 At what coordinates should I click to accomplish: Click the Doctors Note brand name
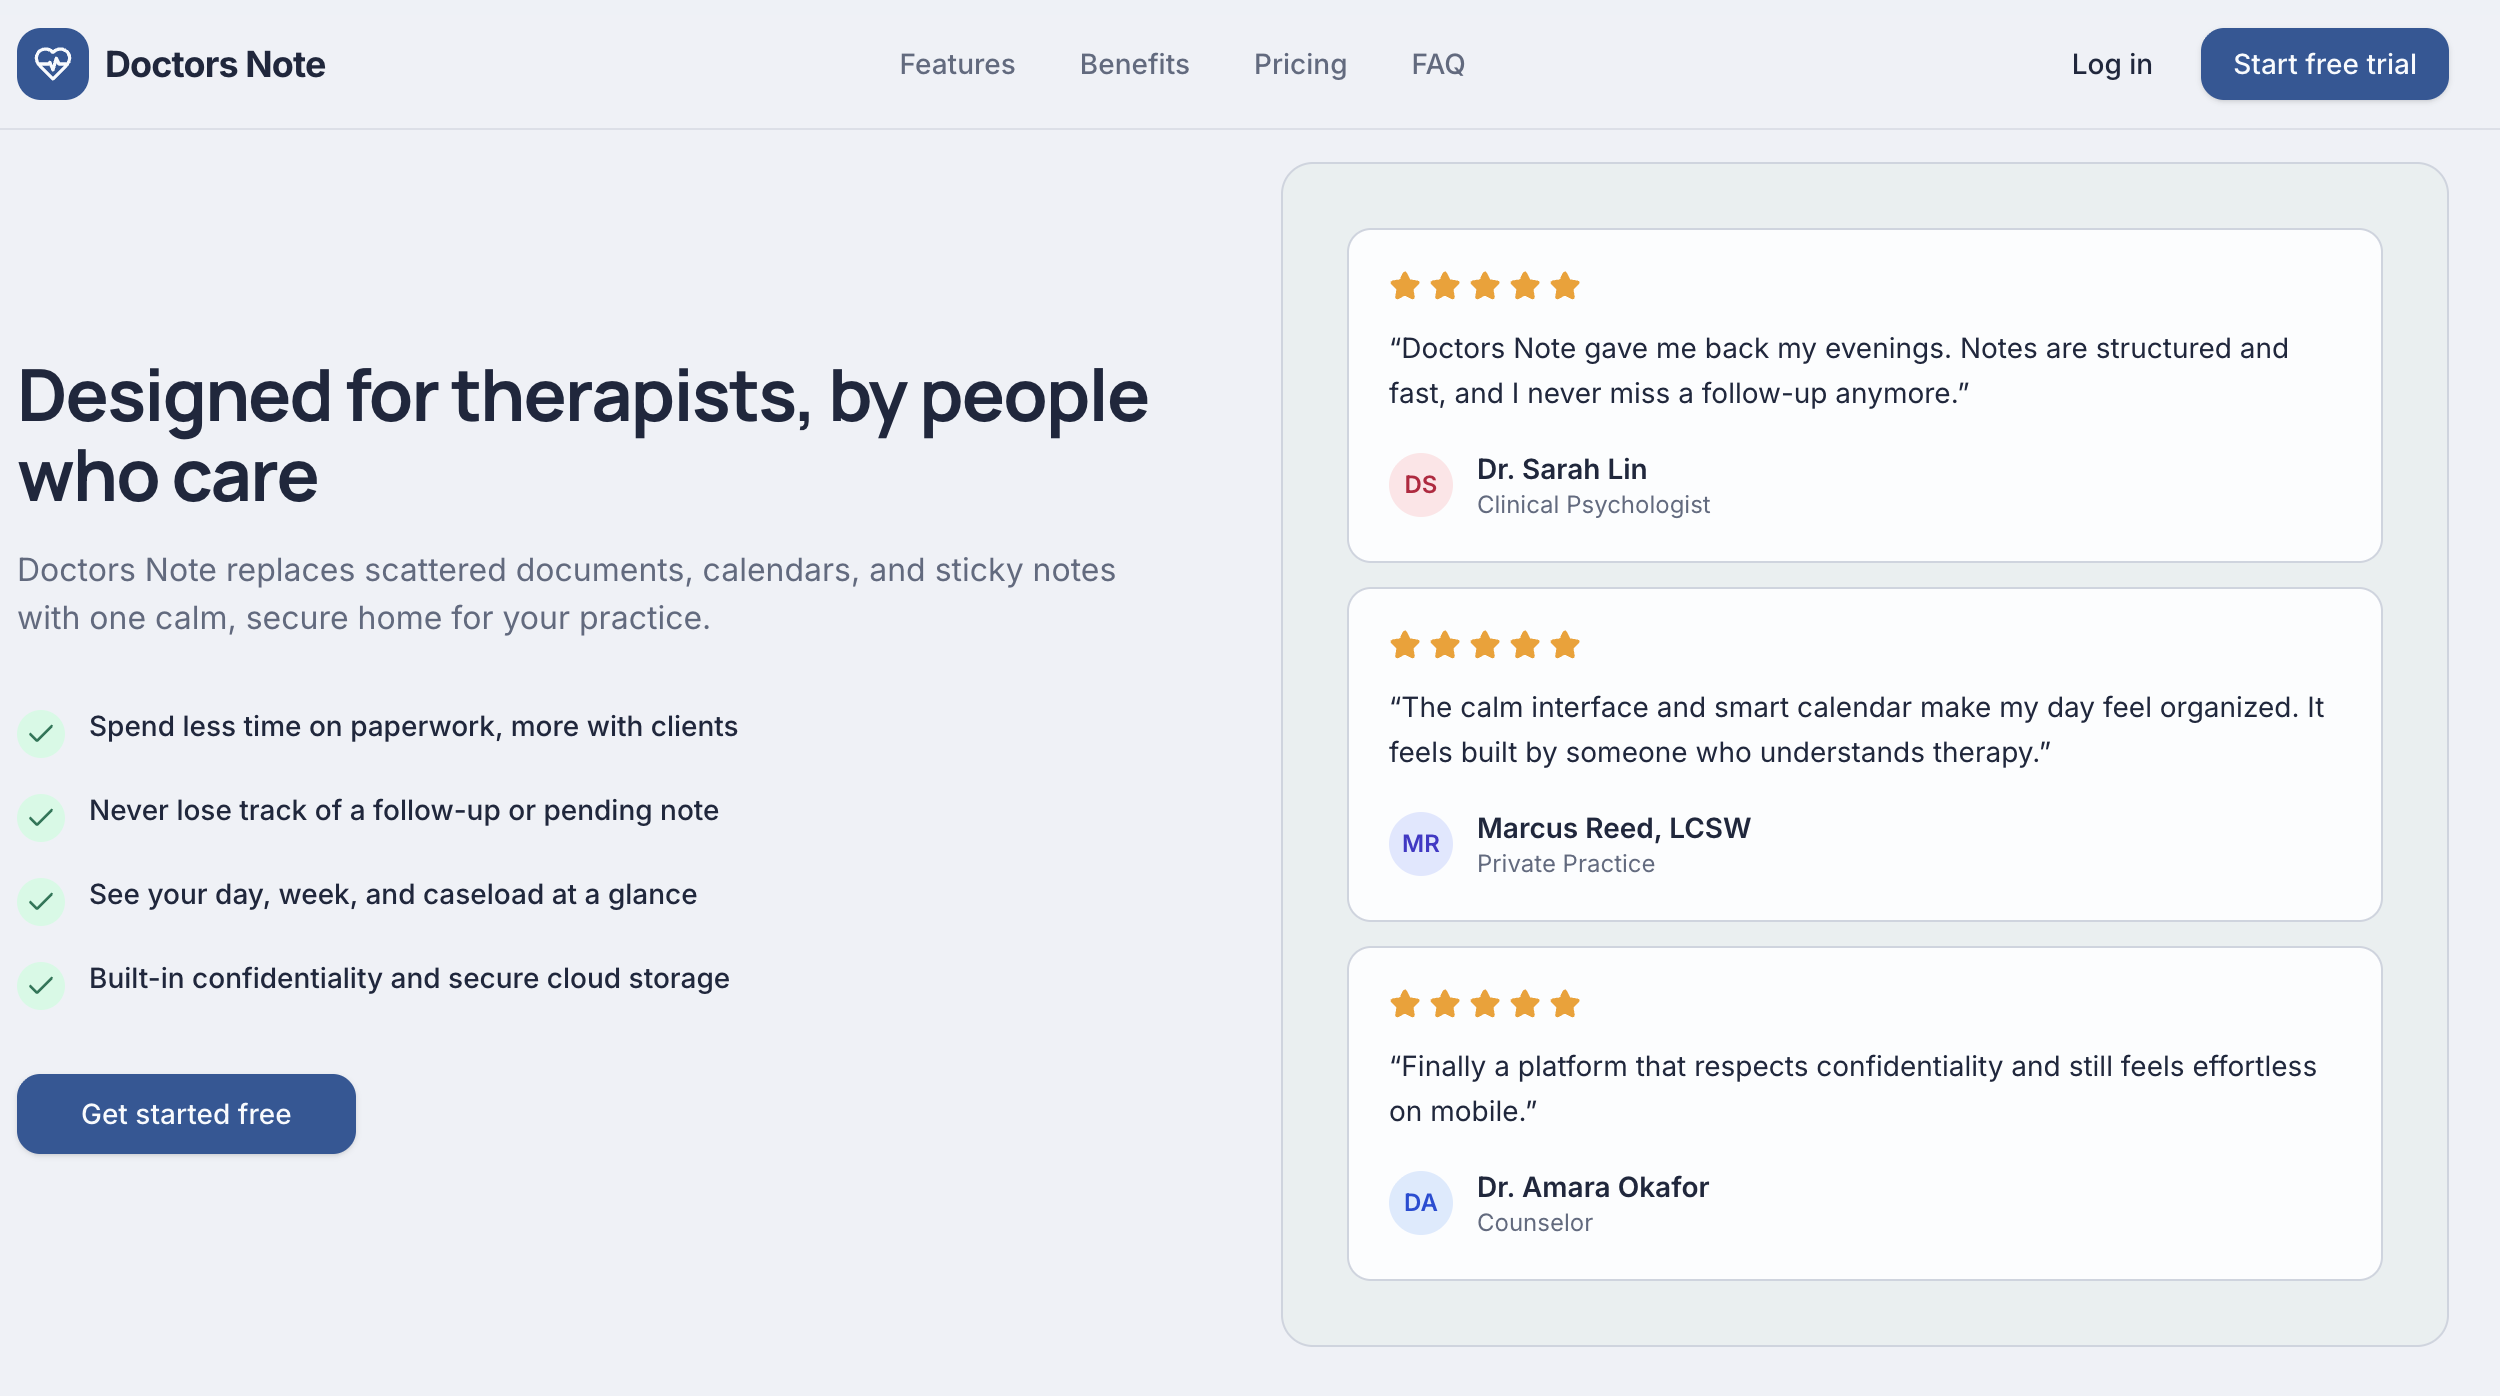pos(215,64)
